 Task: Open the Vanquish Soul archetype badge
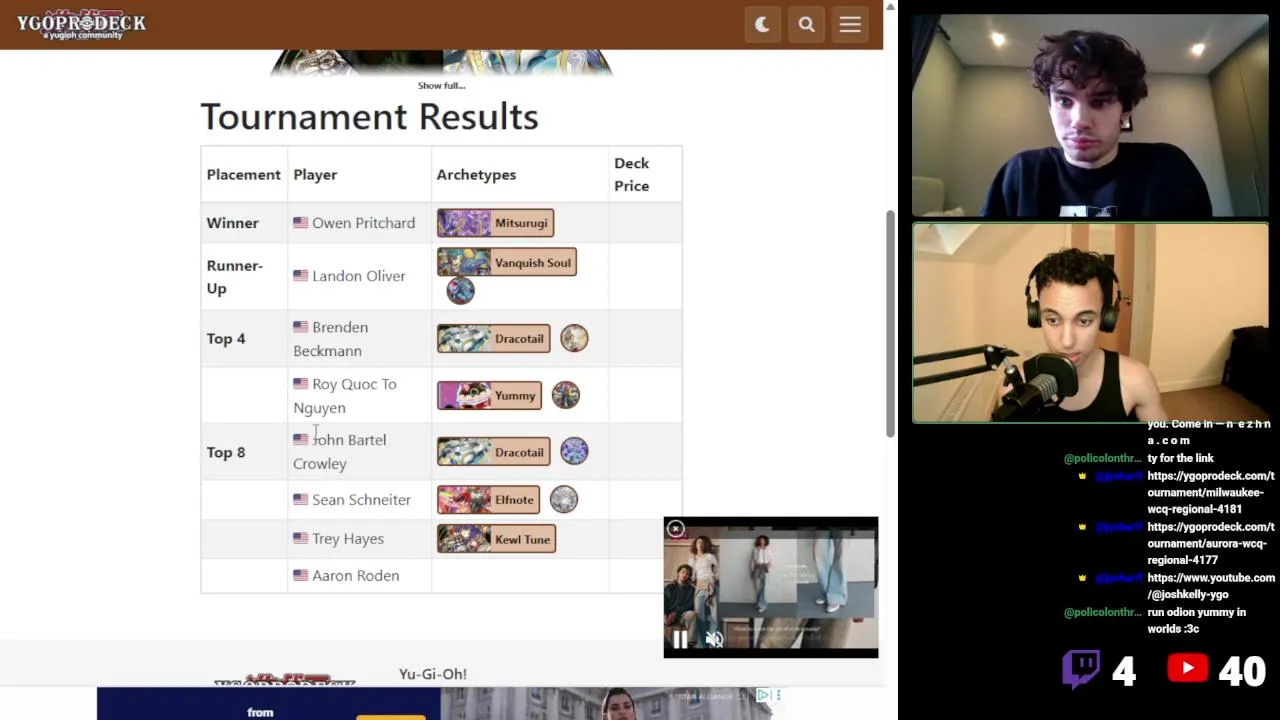coord(506,263)
